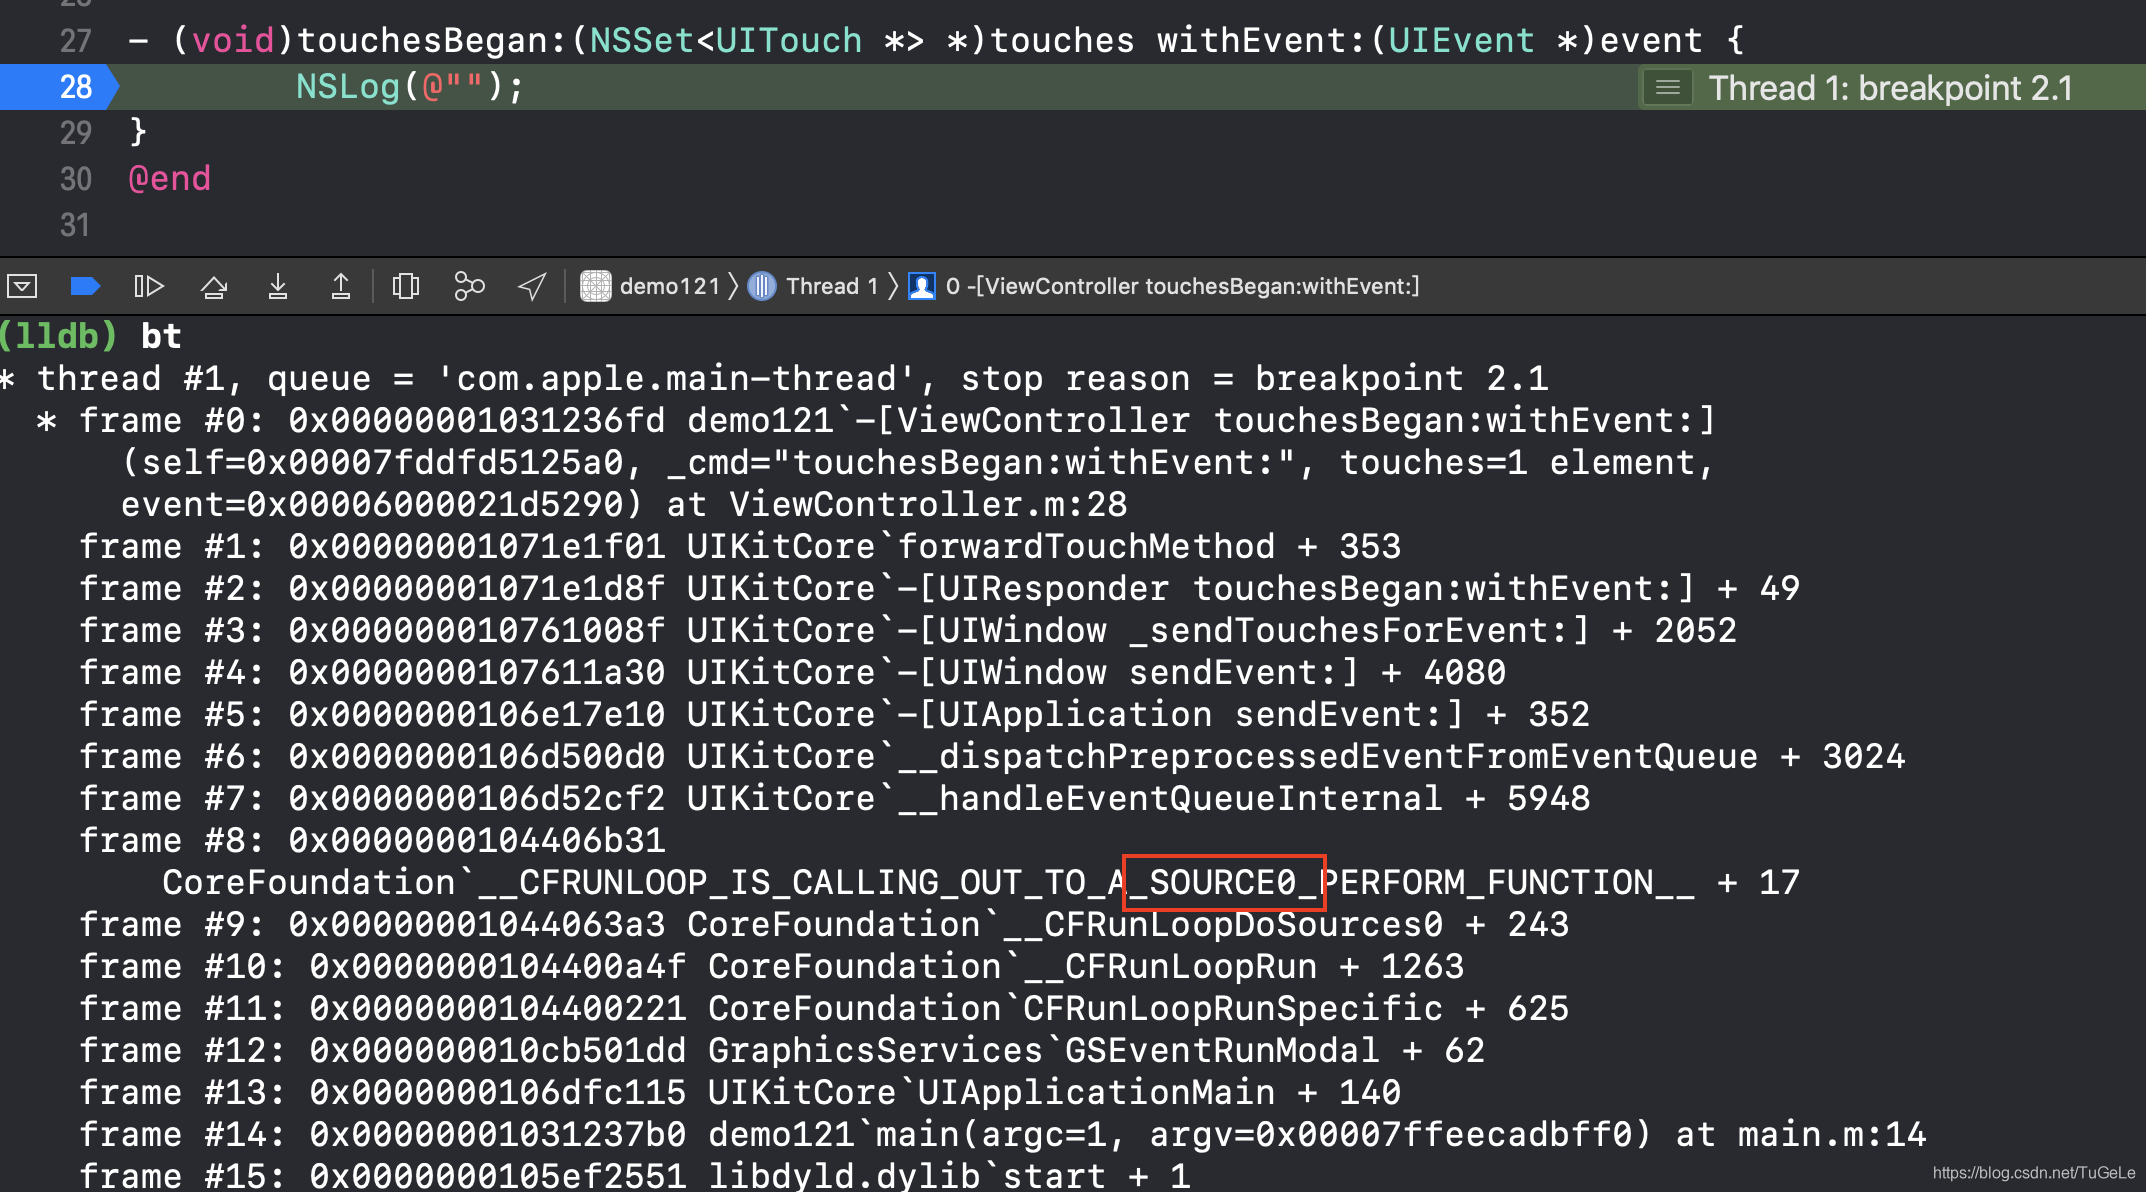Step over the current line
The image size is (2146, 1192).
pos(214,287)
